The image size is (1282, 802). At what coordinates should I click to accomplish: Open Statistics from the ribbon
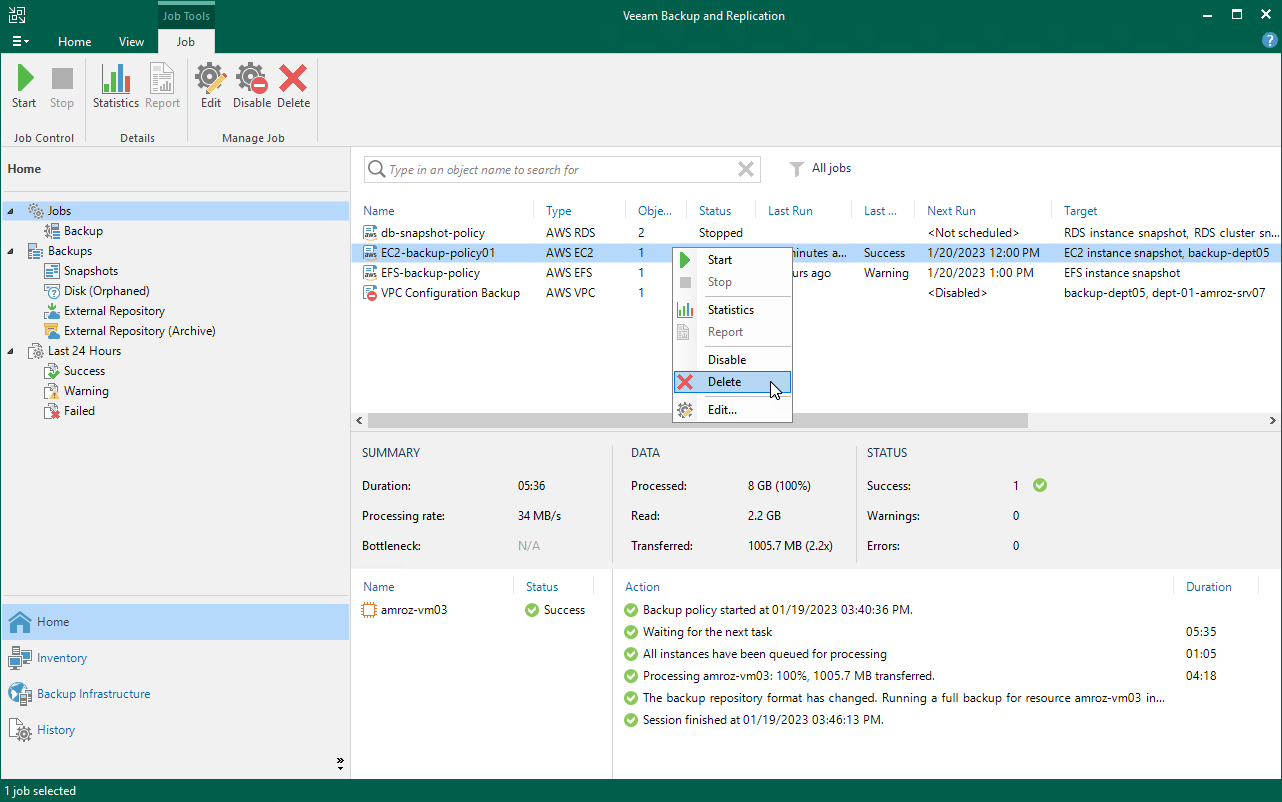116,87
